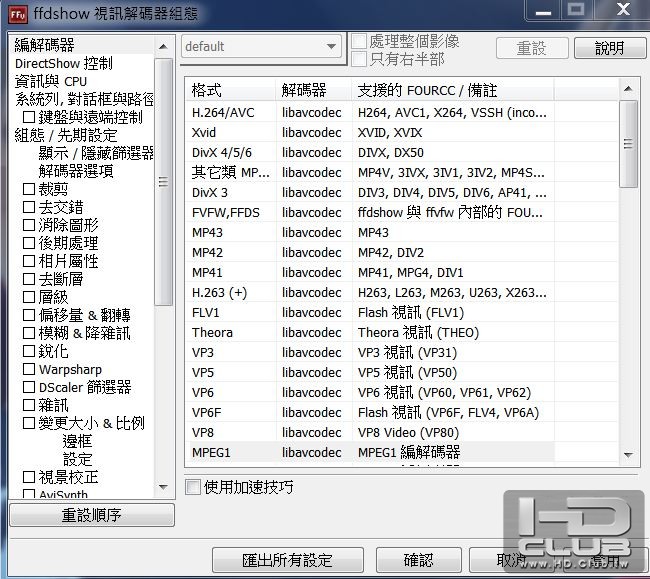The height and width of the screenshot is (579, 650).
Task: Enable the 裁剪 filter checkbox
Action: (29, 189)
